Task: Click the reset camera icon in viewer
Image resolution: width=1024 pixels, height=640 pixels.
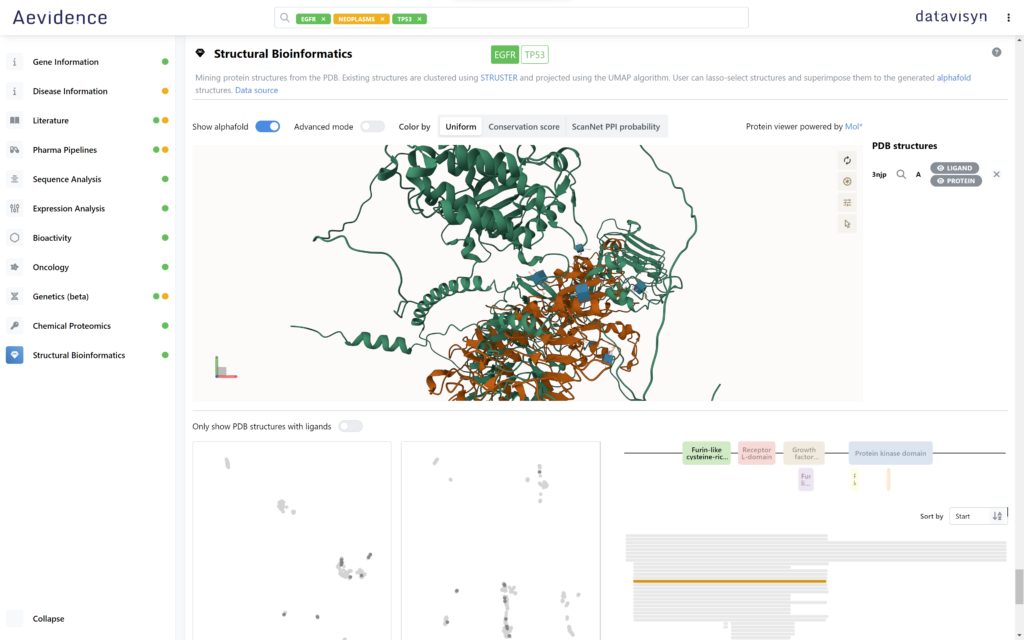Action: tap(847, 161)
